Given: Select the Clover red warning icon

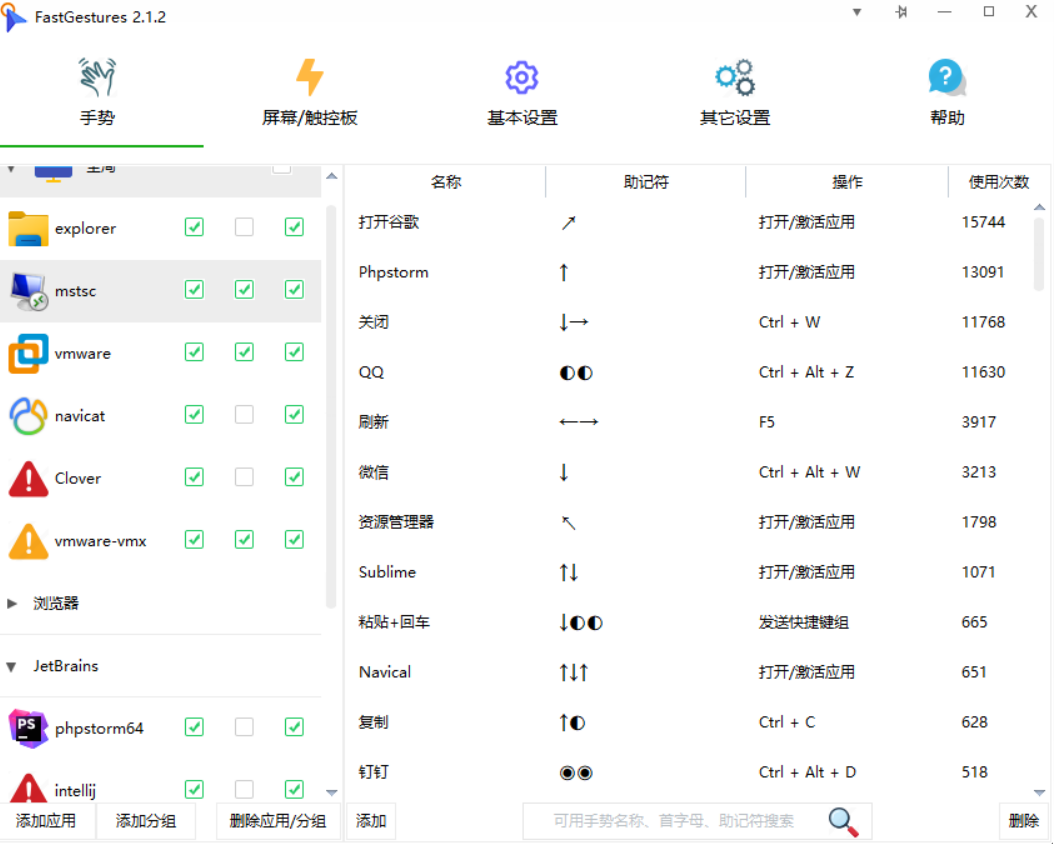Looking at the screenshot, I should pos(28,478).
